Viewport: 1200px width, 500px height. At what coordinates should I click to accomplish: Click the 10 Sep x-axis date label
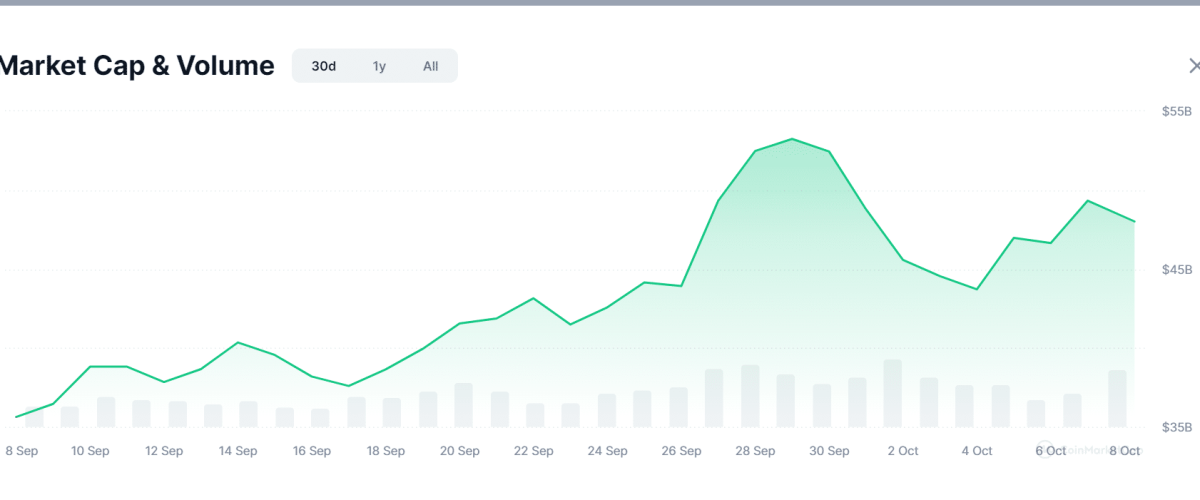click(90, 451)
